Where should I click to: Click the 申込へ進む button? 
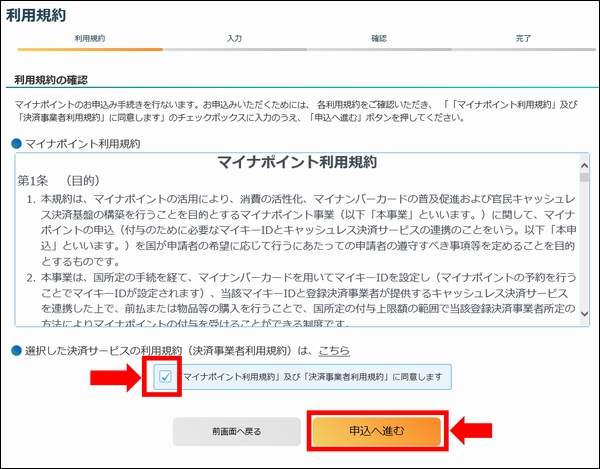tap(377, 431)
